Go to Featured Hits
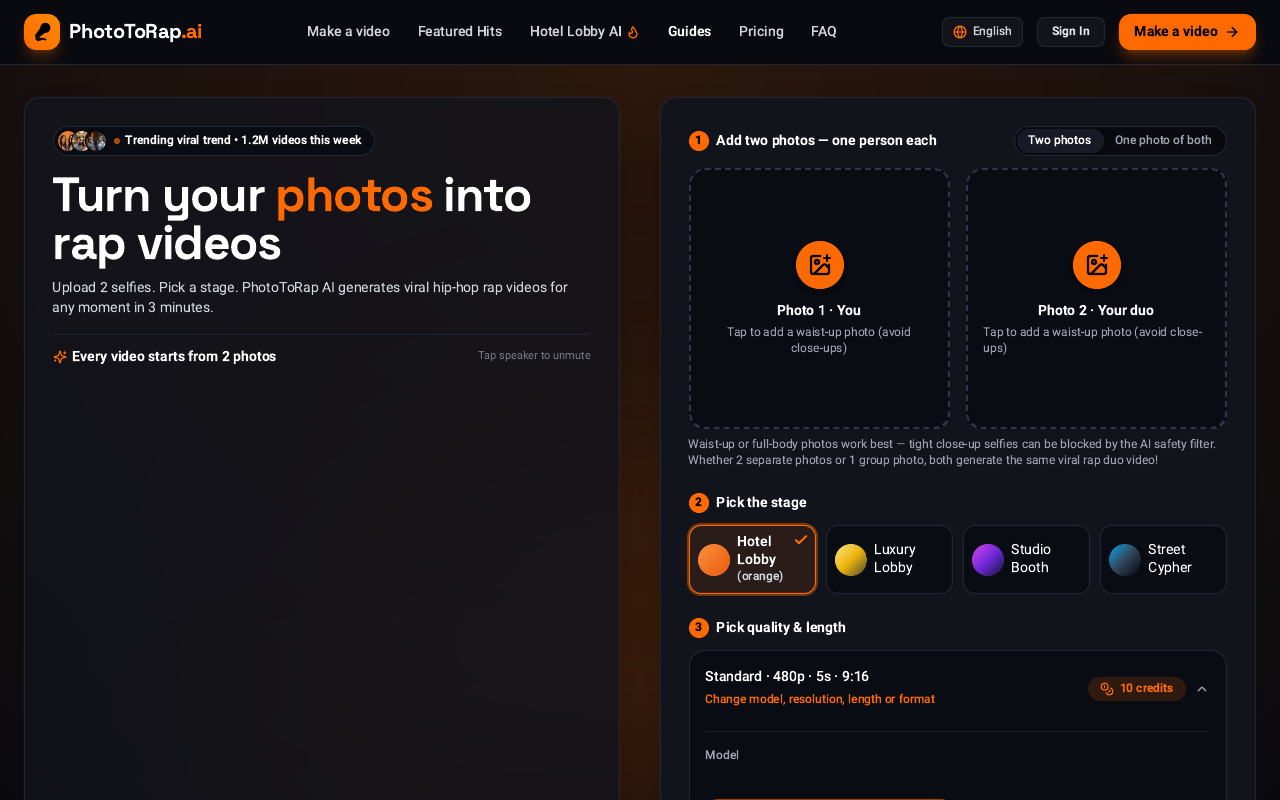The width and height of the screenshot is (1280, 800). pos(460,32)
